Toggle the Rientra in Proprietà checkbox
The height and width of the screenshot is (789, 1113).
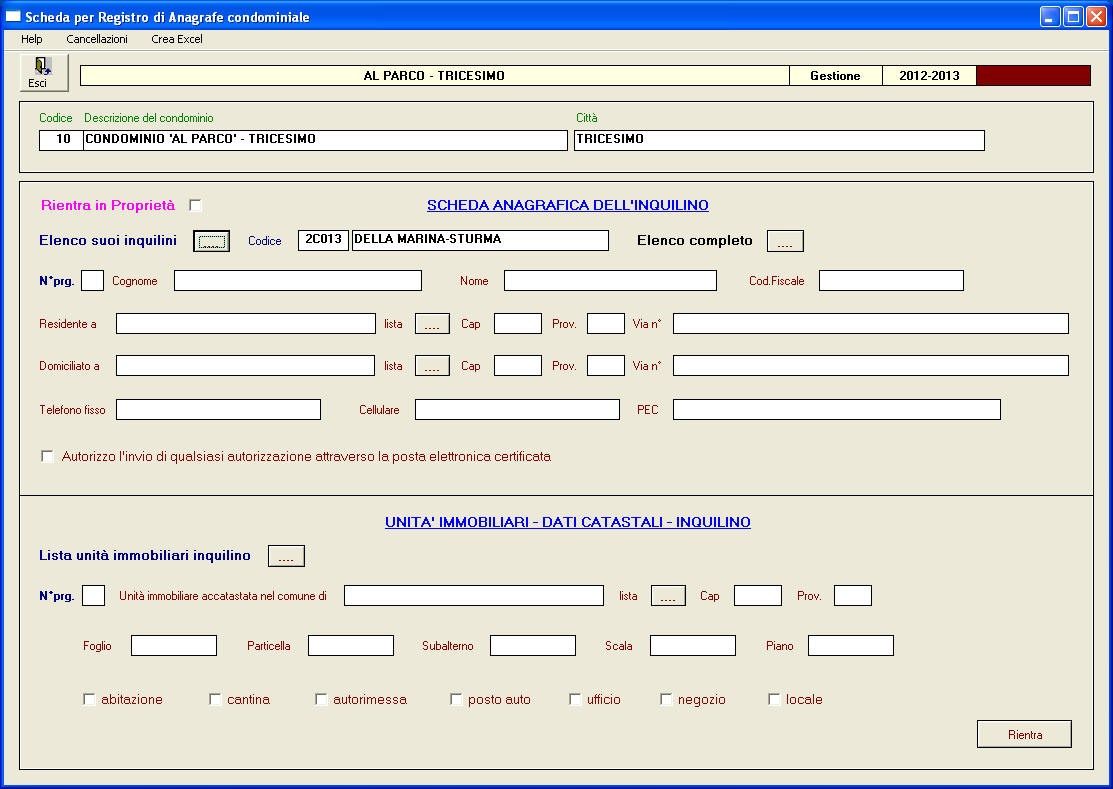click(195, 205)
